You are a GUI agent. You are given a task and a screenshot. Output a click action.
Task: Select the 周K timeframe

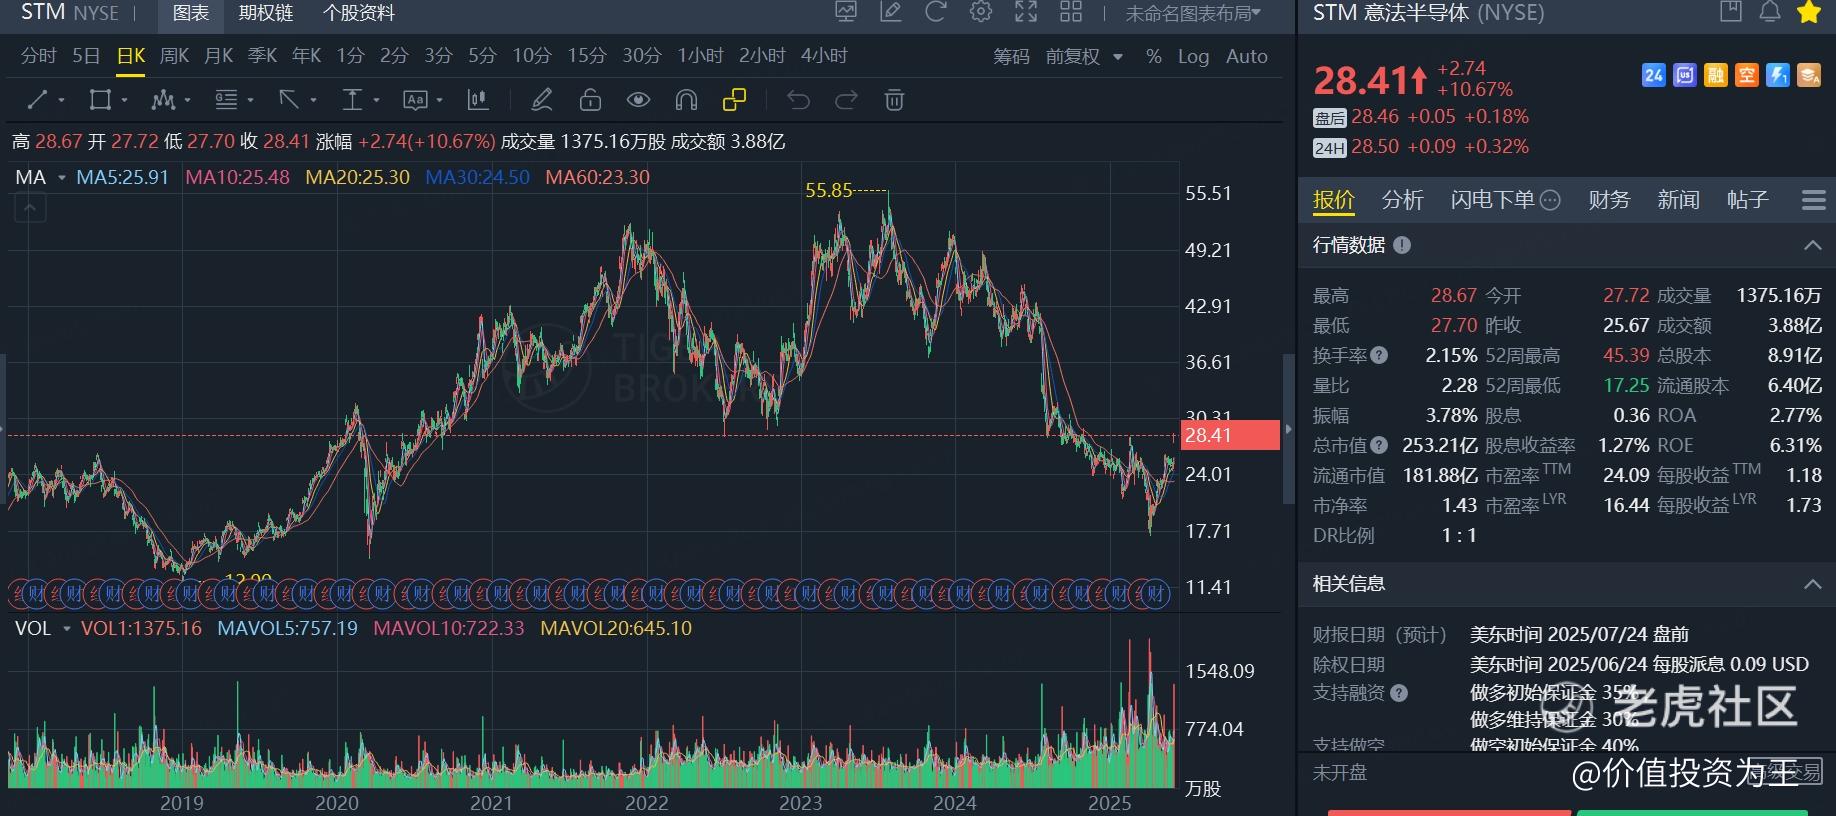tap(174, 56)
